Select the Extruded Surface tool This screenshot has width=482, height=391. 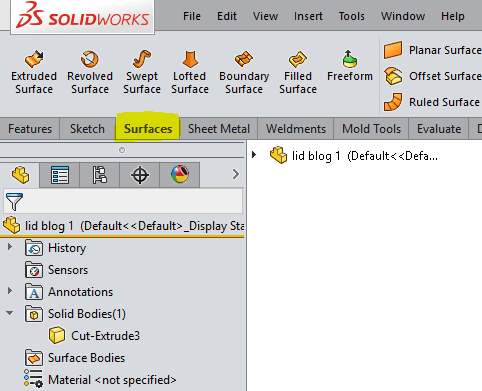(34, 72)
